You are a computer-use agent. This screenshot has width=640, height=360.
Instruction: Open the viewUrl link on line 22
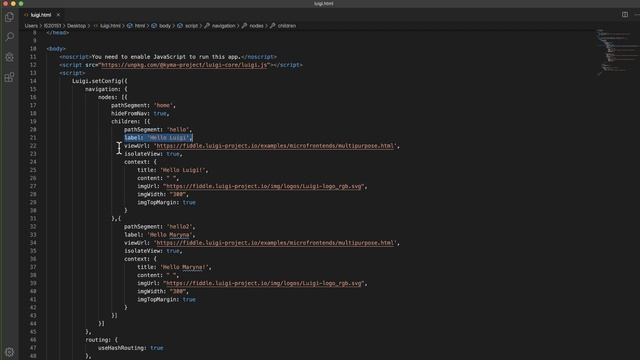tap(275, 146)
